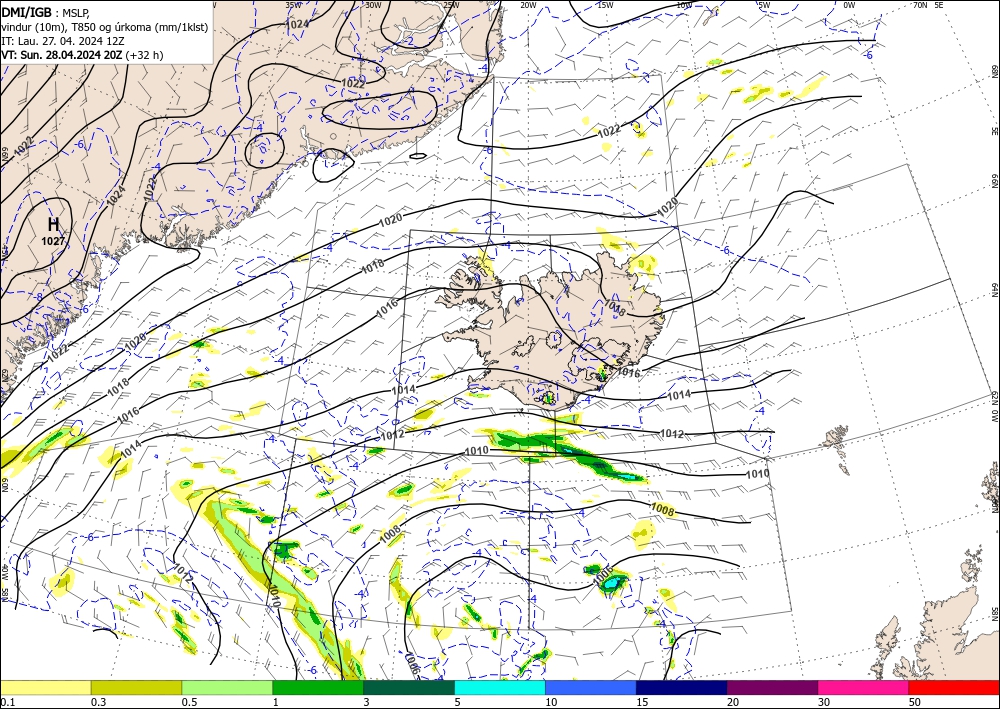
Task: Click the legend value label 50
Action: (915, 701)
